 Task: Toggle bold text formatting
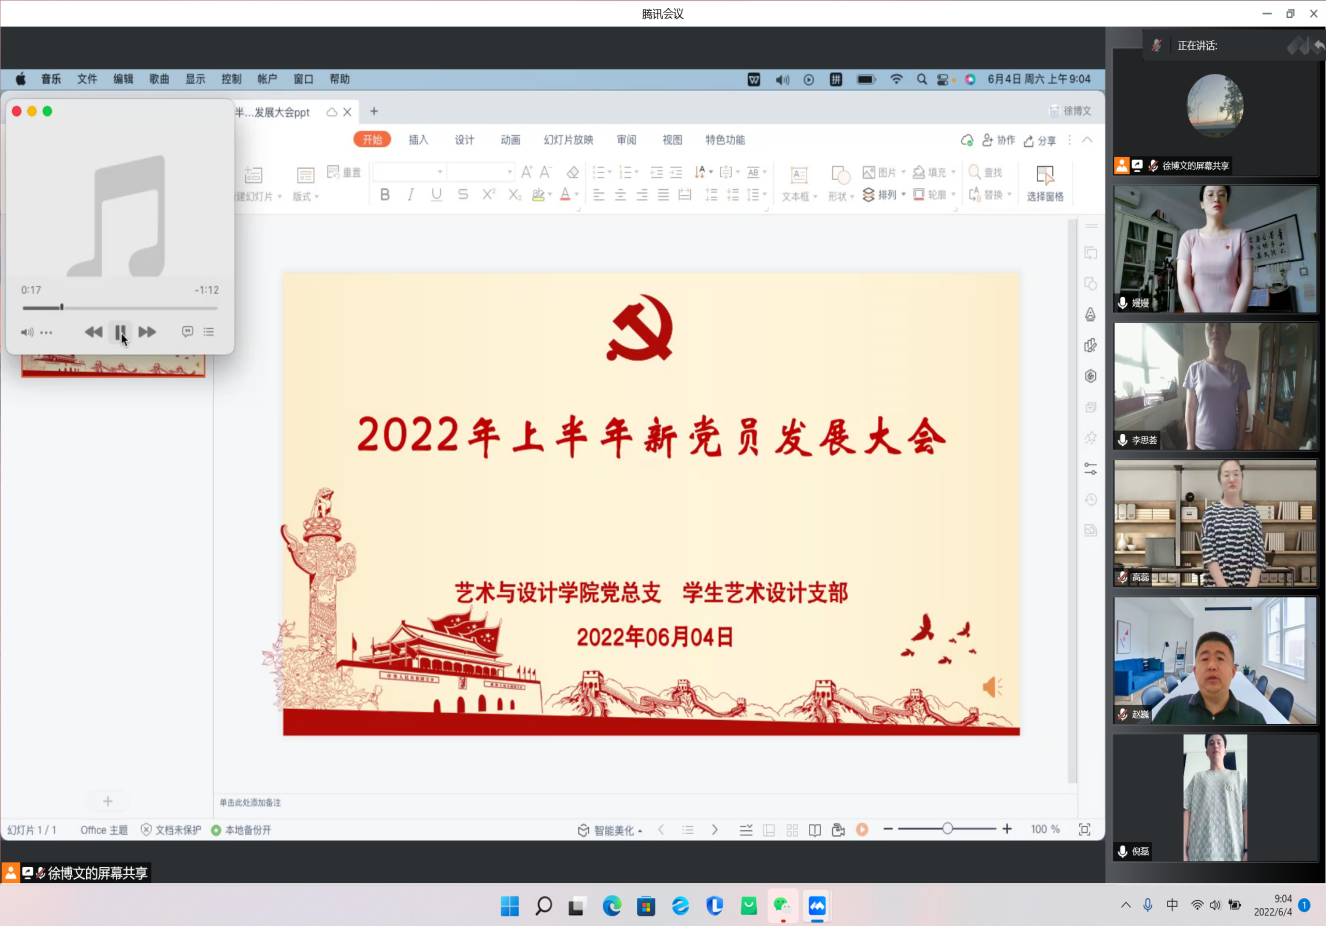pos(385,195)
